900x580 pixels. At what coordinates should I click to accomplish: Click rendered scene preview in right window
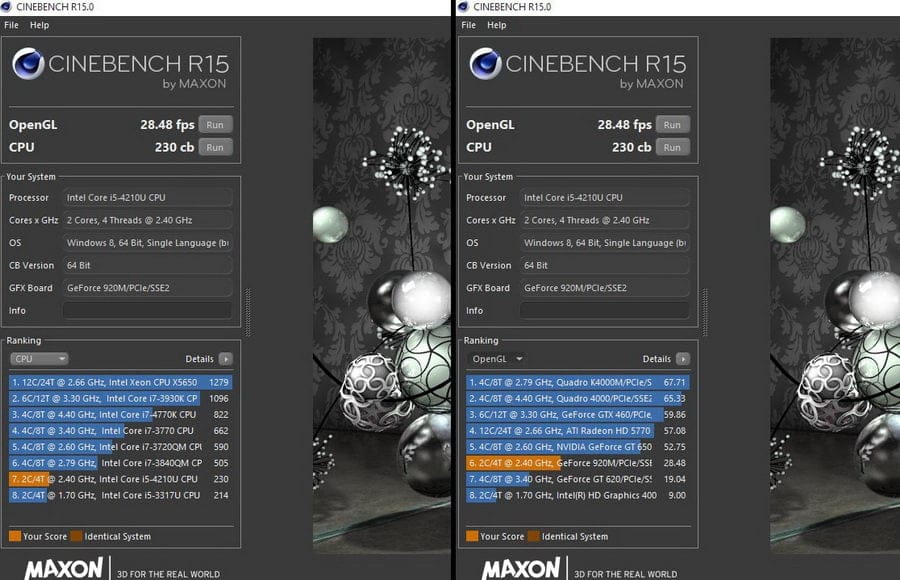(835, 296)
